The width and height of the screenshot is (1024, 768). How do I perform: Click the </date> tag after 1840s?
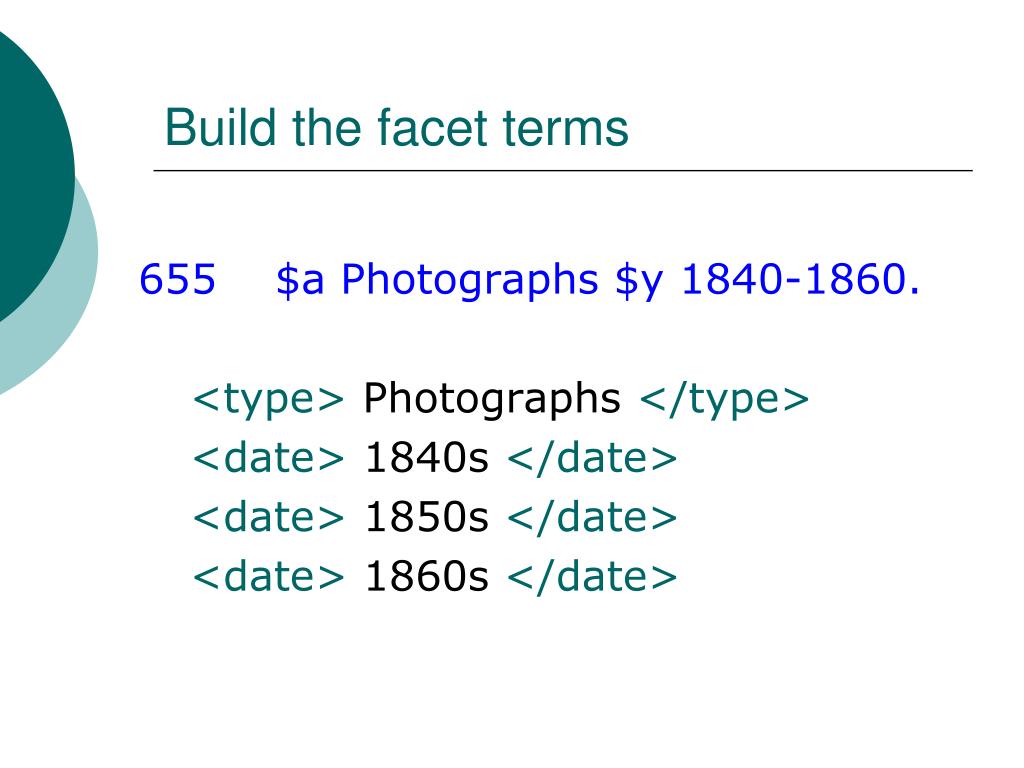[x=592, y=457]
